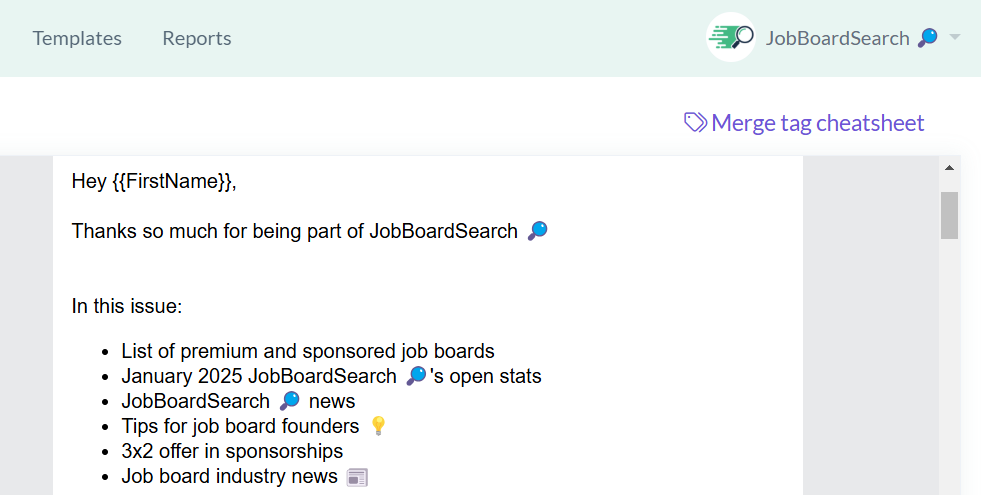Click the newspaper emoji after industry news
Viewport: 981px width, 495px height.
pos(357,477)
